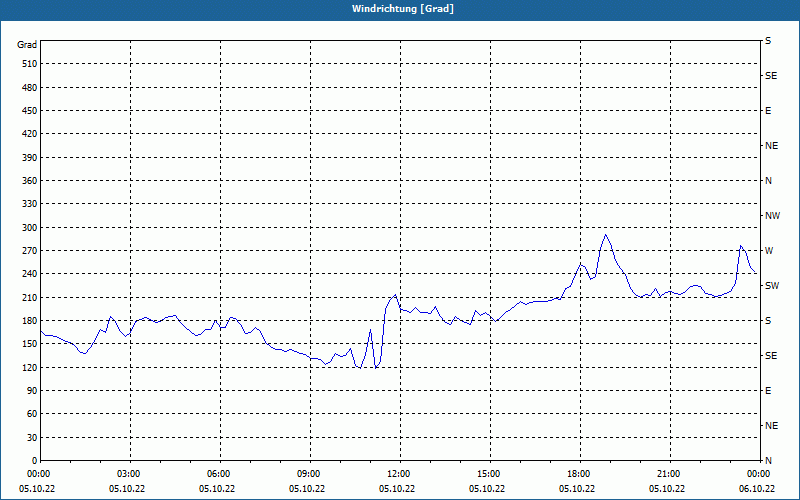Click the 00:00 label above 06.10.22
Screen dimensions: 800x500
point(760,473)
